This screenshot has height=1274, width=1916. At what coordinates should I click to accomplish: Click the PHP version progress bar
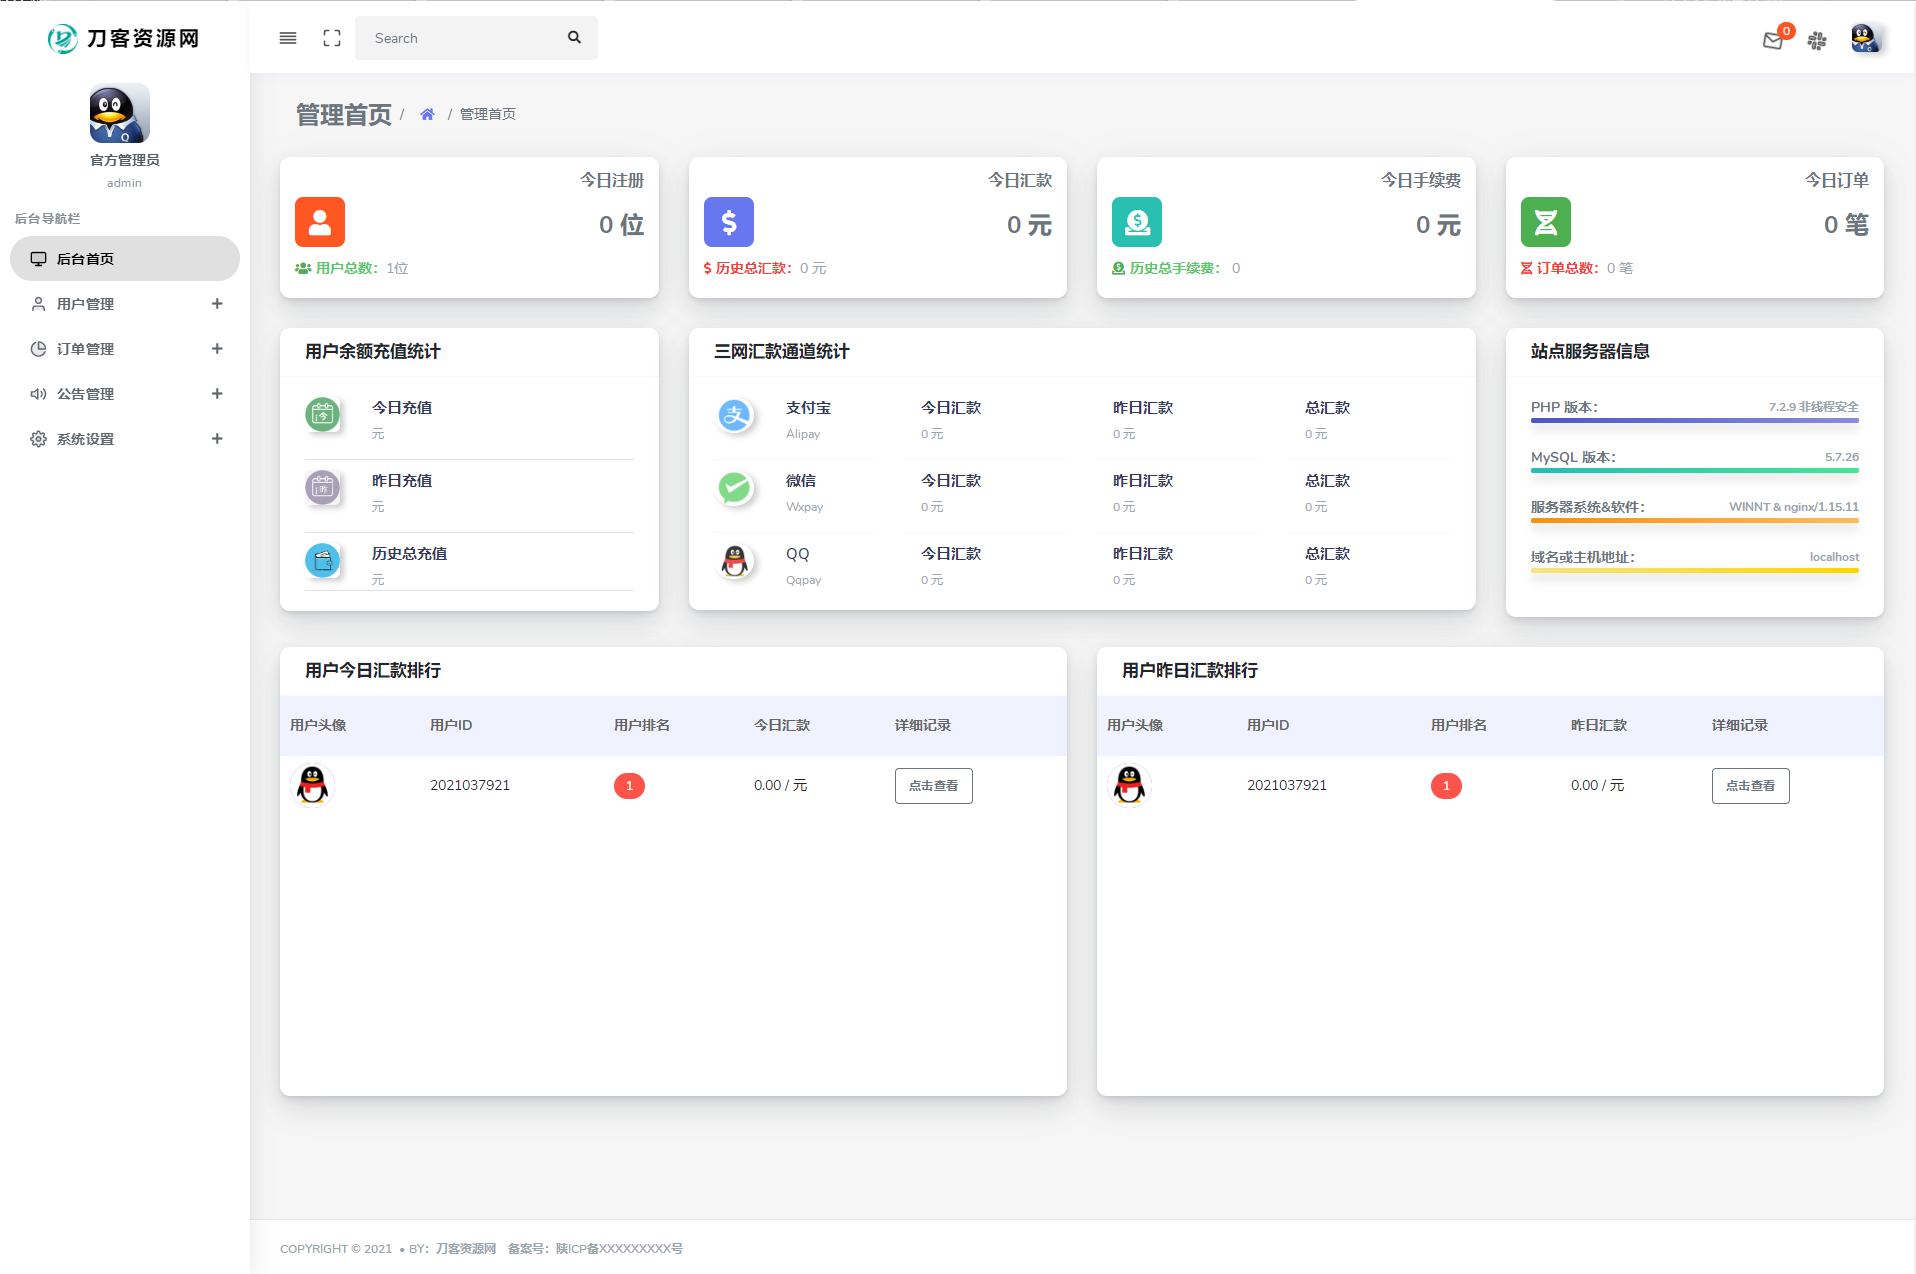(1694, 421)
